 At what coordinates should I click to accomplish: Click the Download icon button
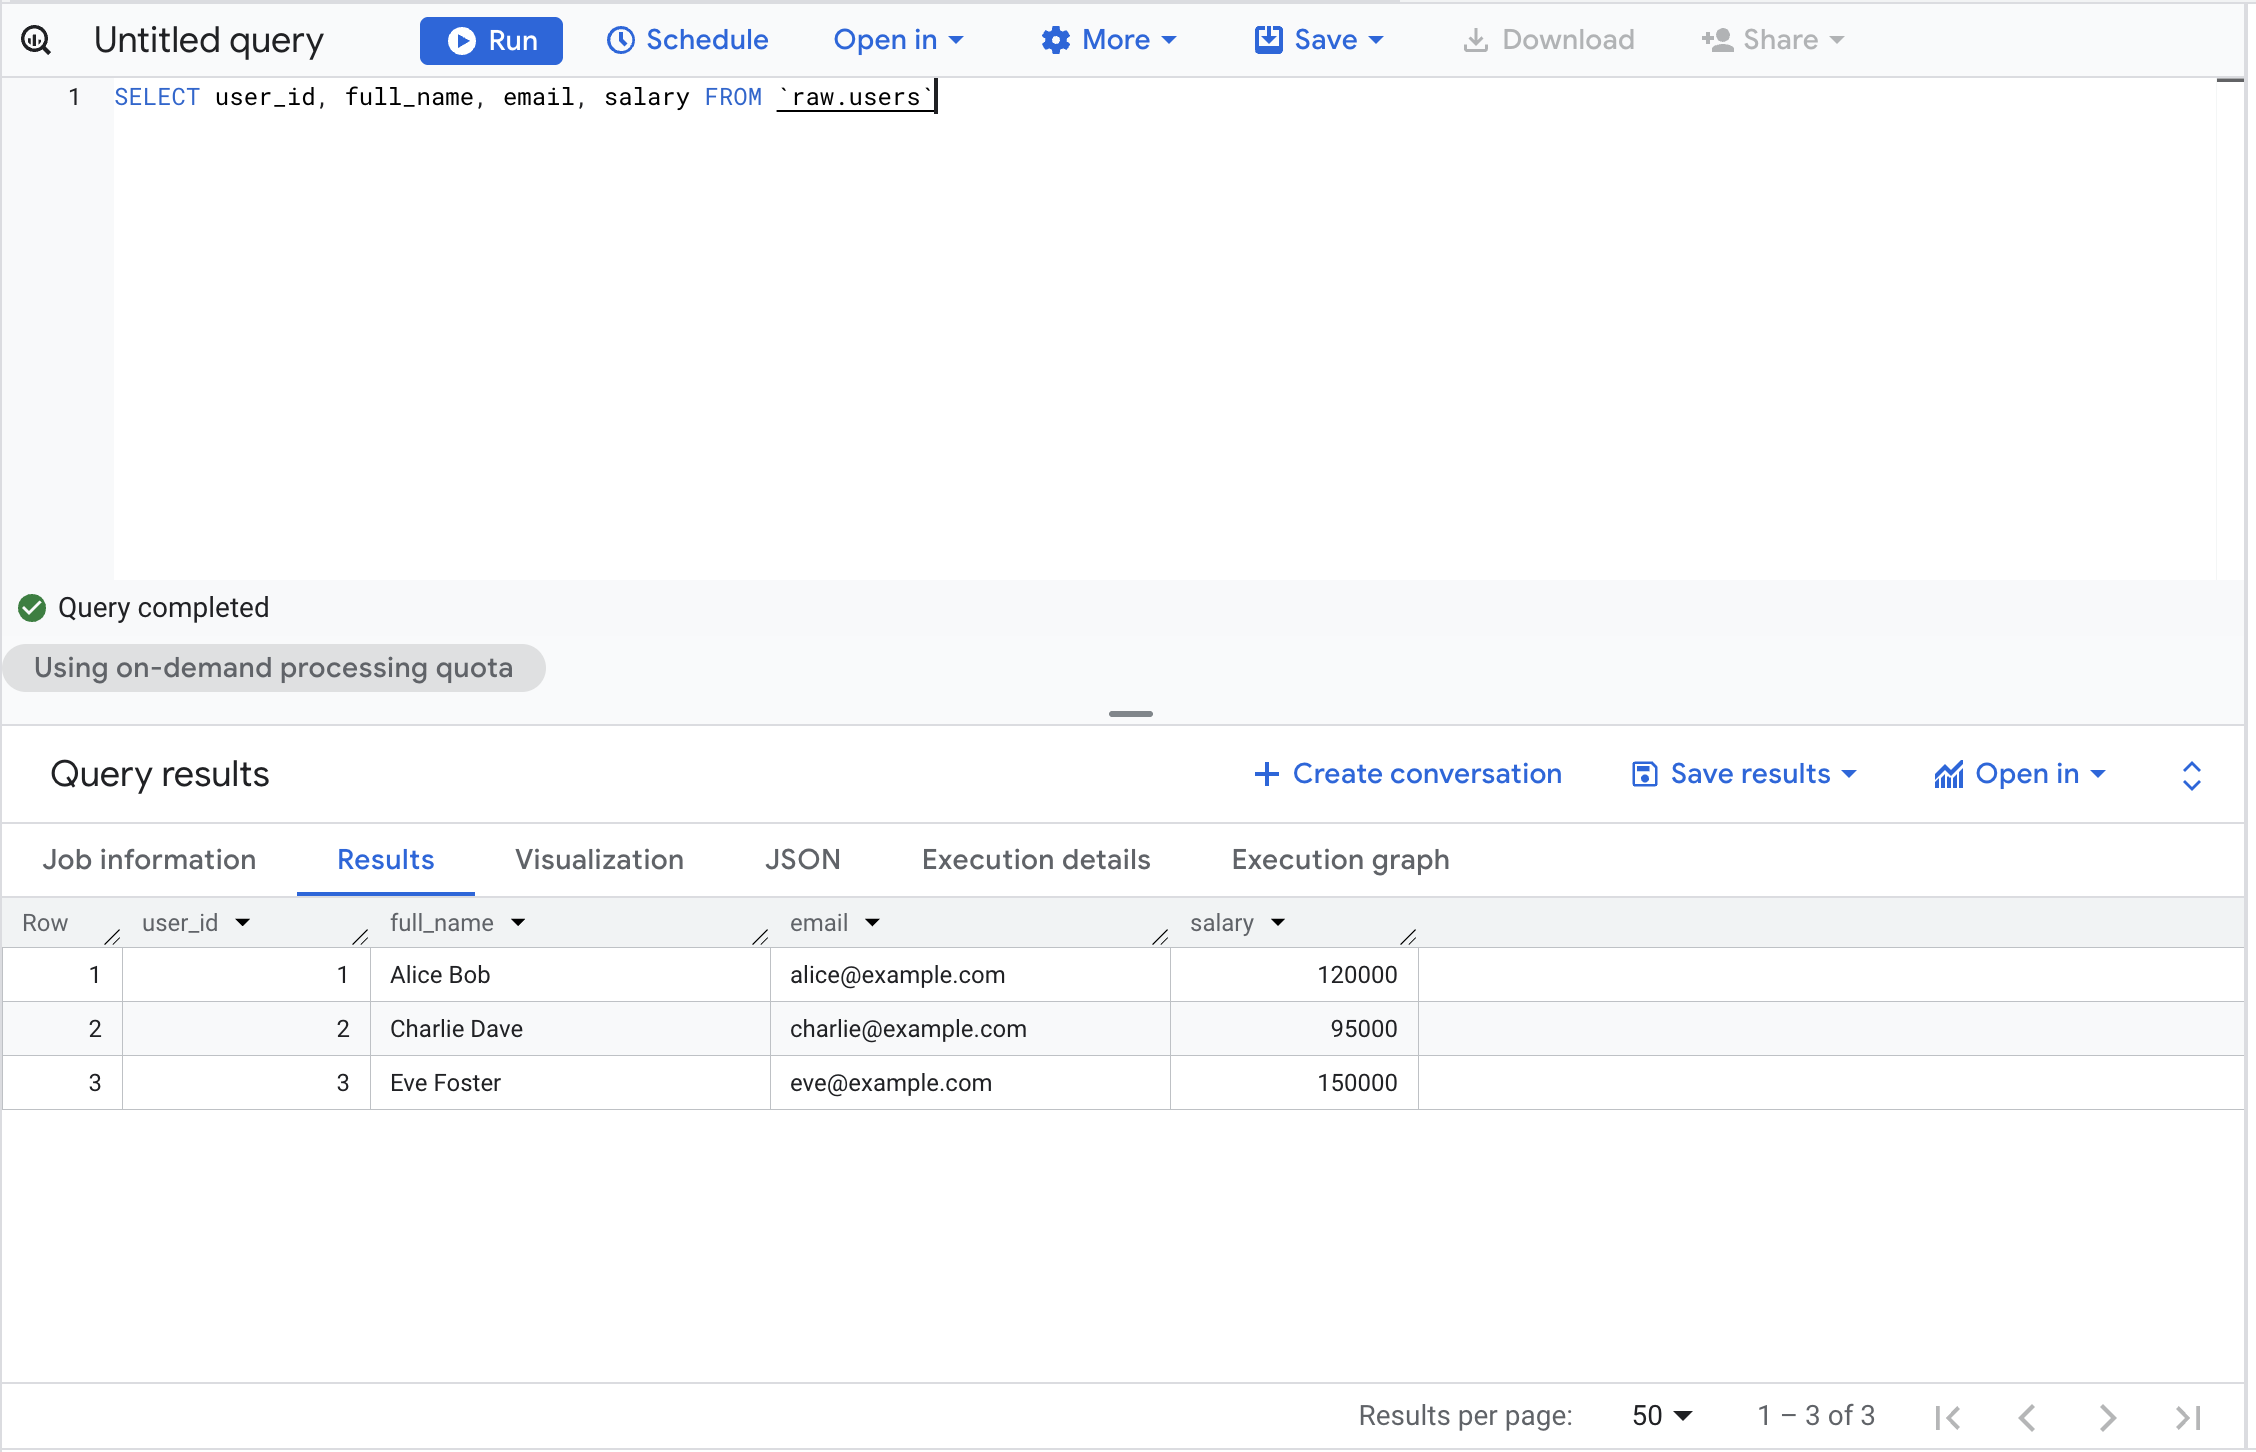tap(1548, 40)
